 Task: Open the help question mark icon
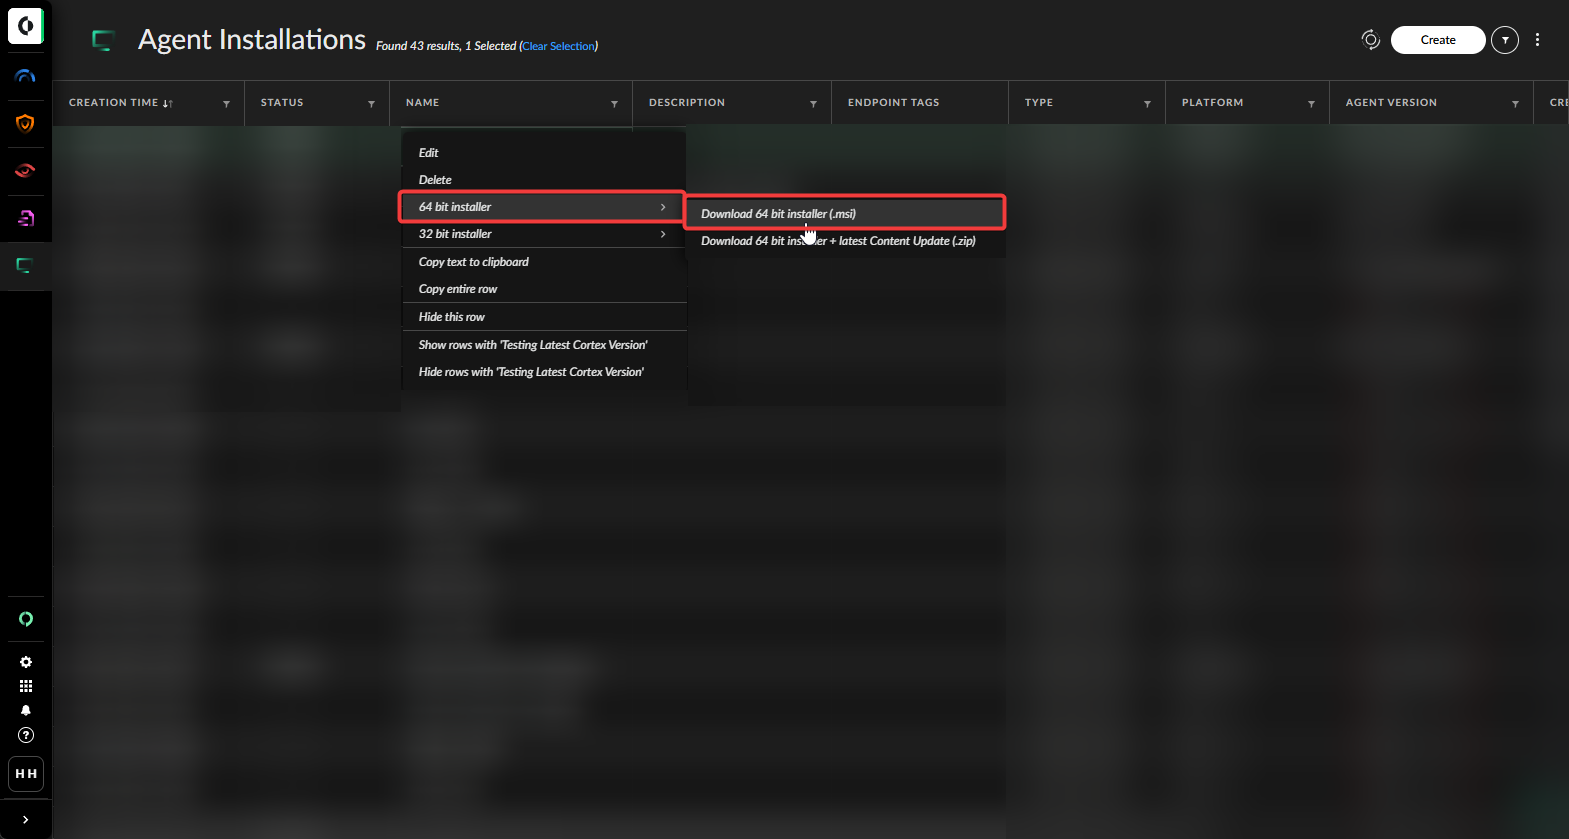tap(26, 735)
